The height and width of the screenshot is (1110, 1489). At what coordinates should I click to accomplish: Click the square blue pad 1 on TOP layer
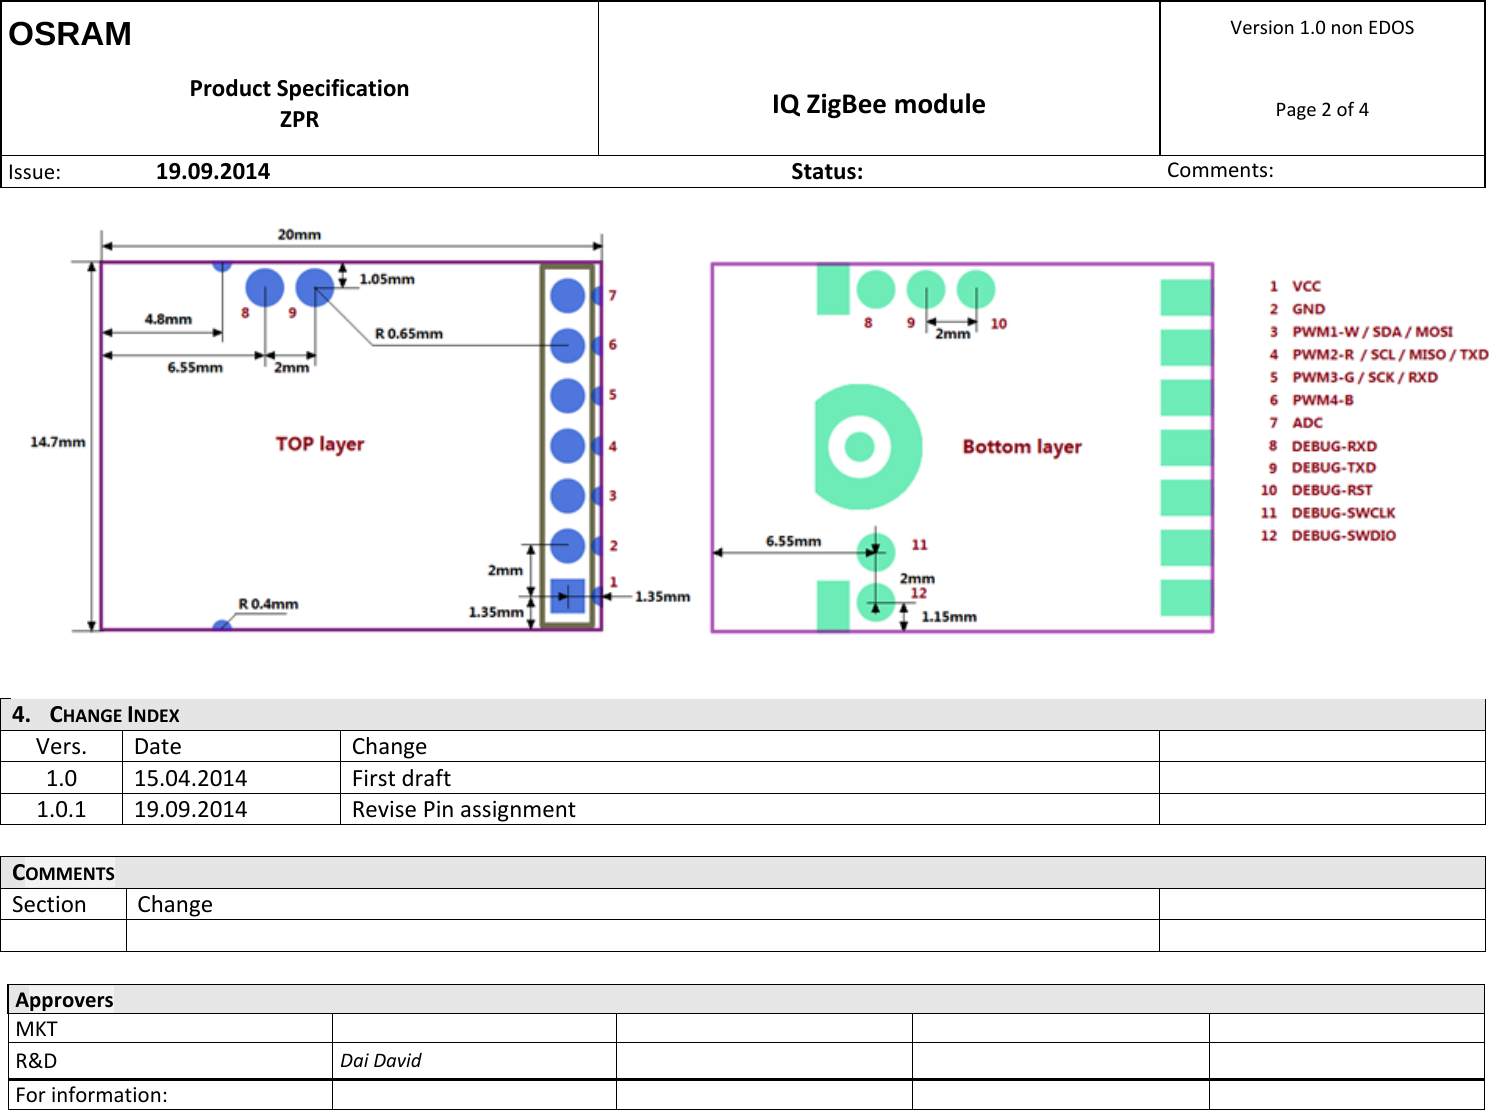567,596
